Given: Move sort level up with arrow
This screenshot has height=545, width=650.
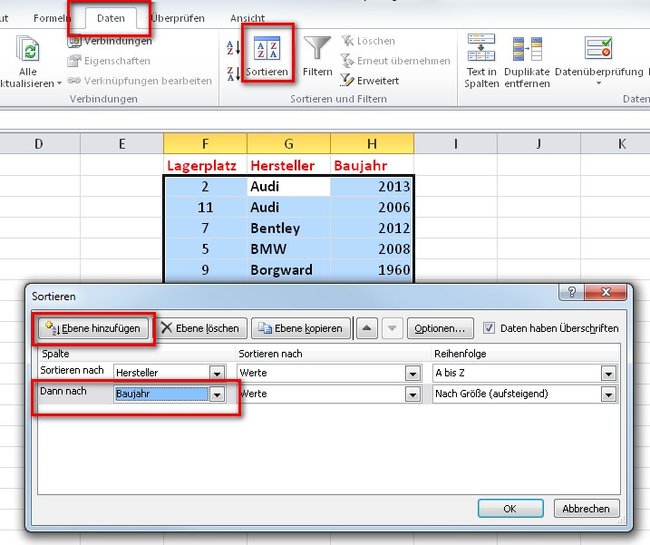Looking at the screenshot, I should point(366,328).
